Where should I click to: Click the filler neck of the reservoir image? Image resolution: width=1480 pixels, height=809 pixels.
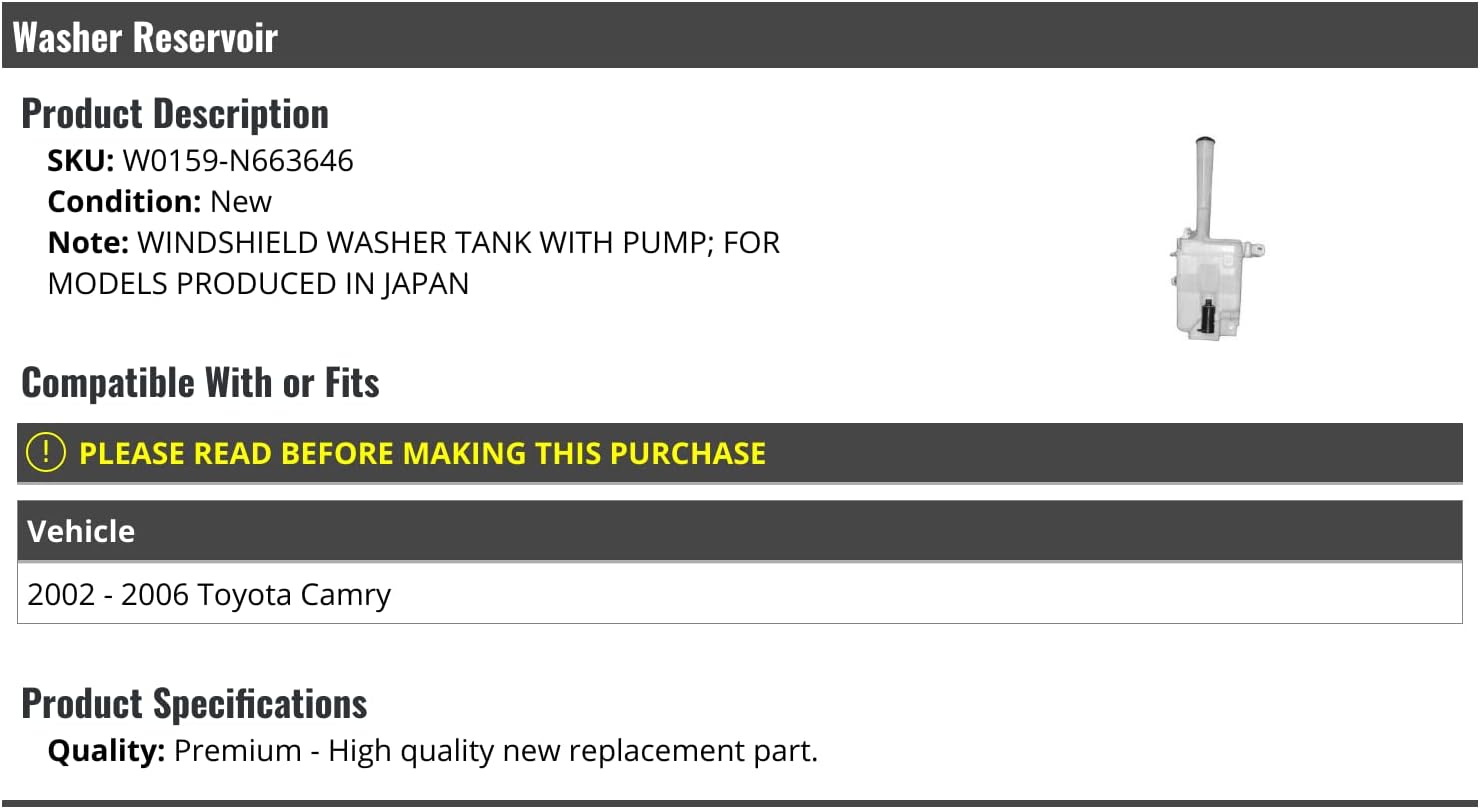pos(1204,180)
